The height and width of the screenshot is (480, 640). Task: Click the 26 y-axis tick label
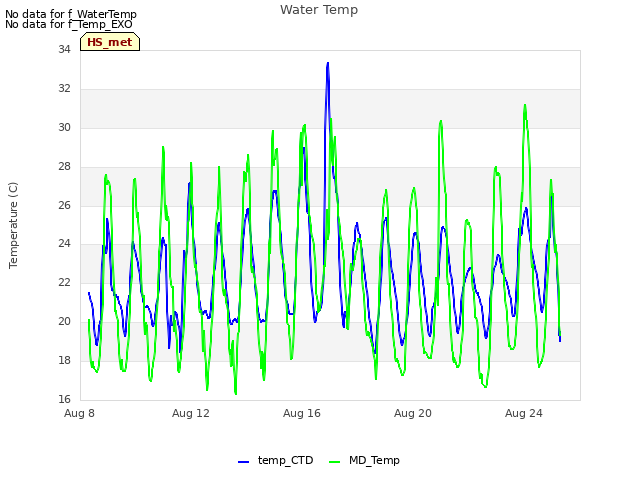64,205
